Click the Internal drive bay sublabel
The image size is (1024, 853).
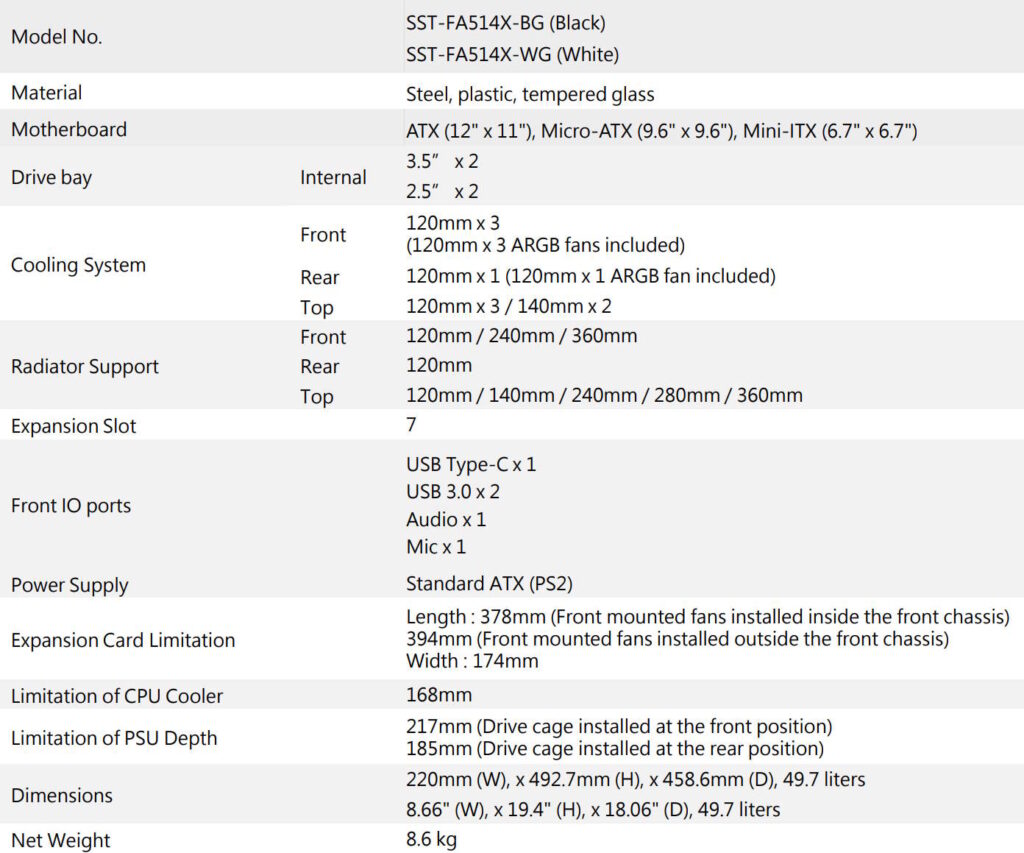point(333,177)
